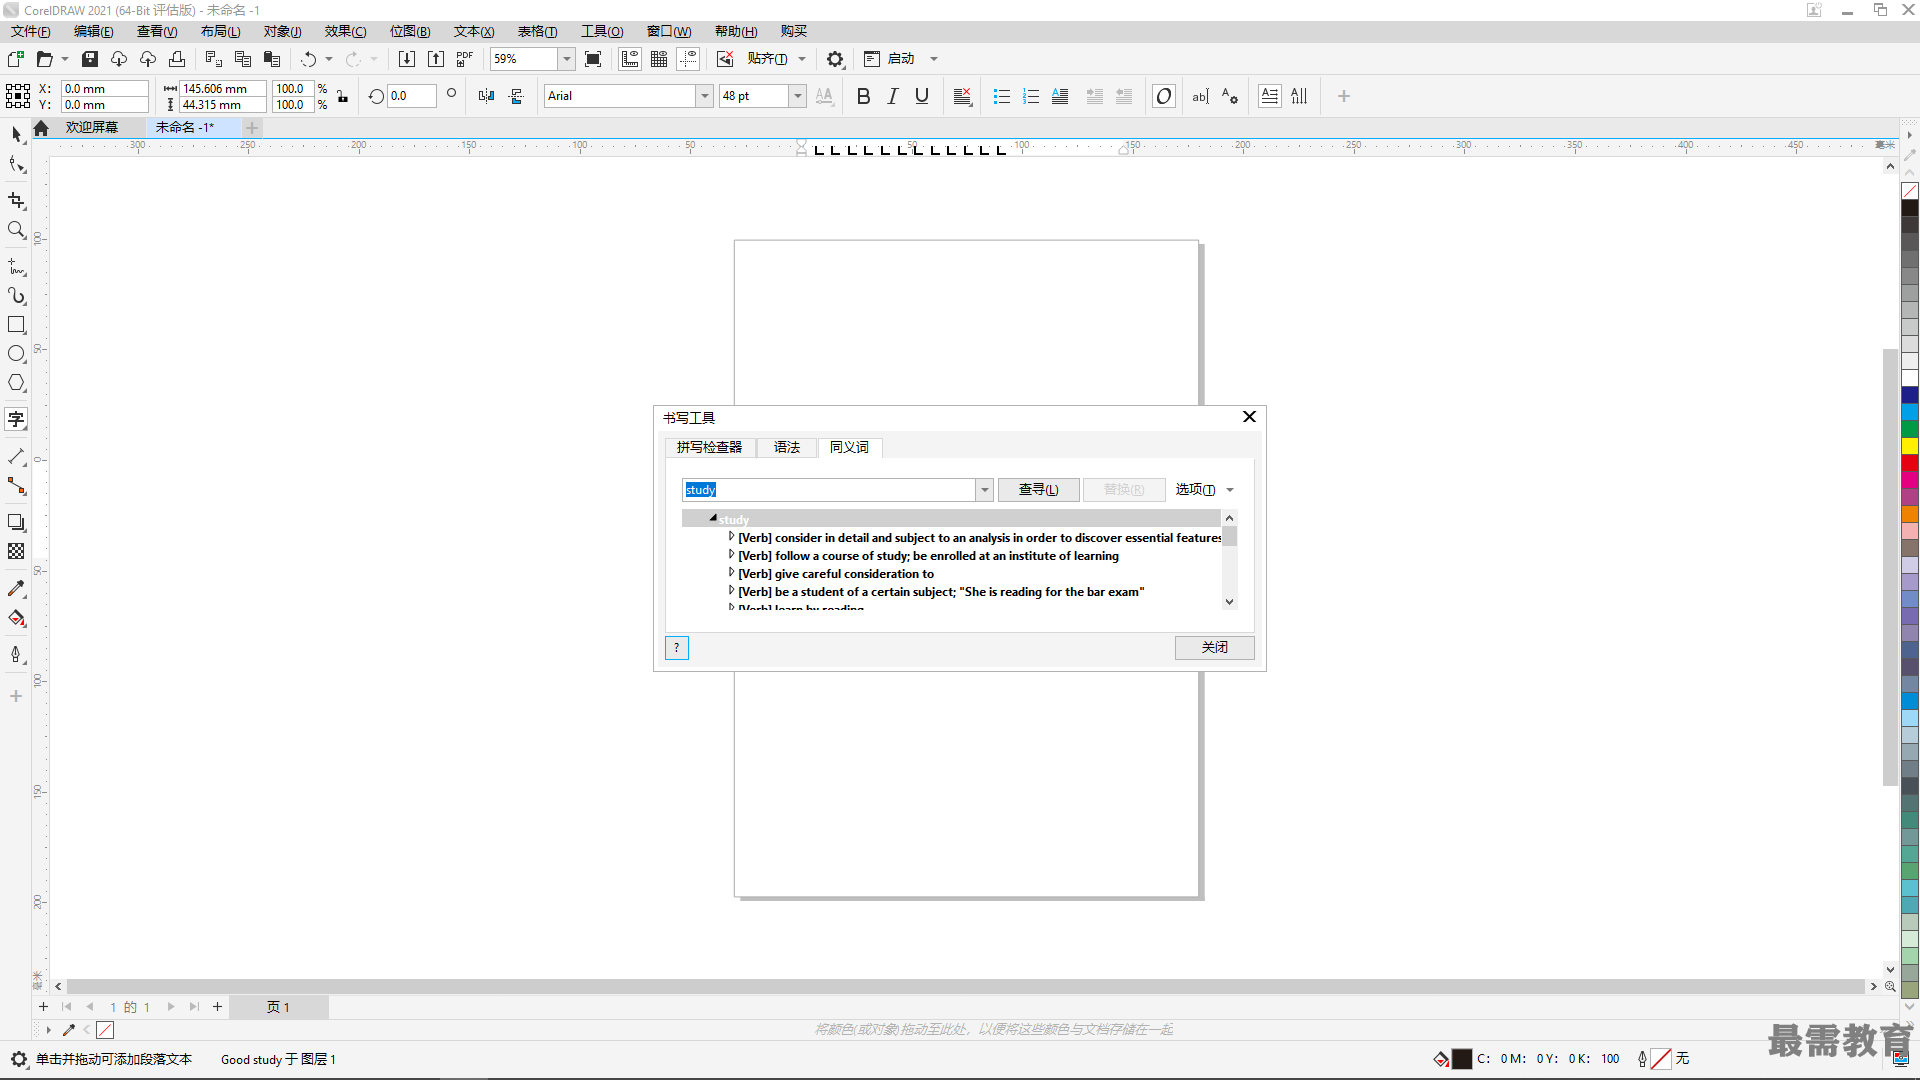The width and height of the screenshot is (1920, 1080).
Task: Click the Import icon
Action: coord(407,59)
